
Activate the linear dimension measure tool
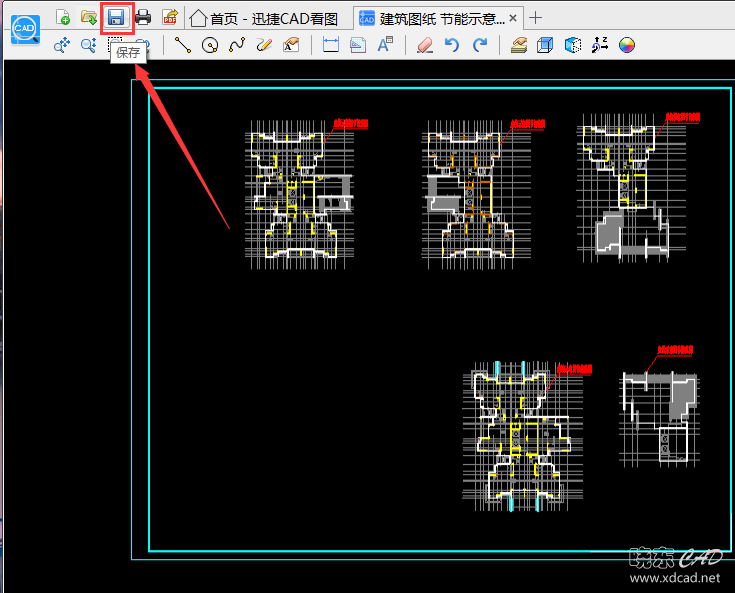331,45
